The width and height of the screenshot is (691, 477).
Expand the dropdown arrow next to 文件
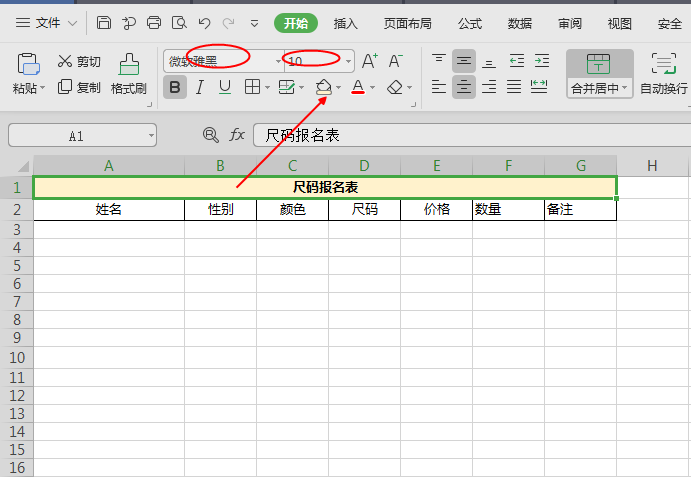[x=73, y=23]
